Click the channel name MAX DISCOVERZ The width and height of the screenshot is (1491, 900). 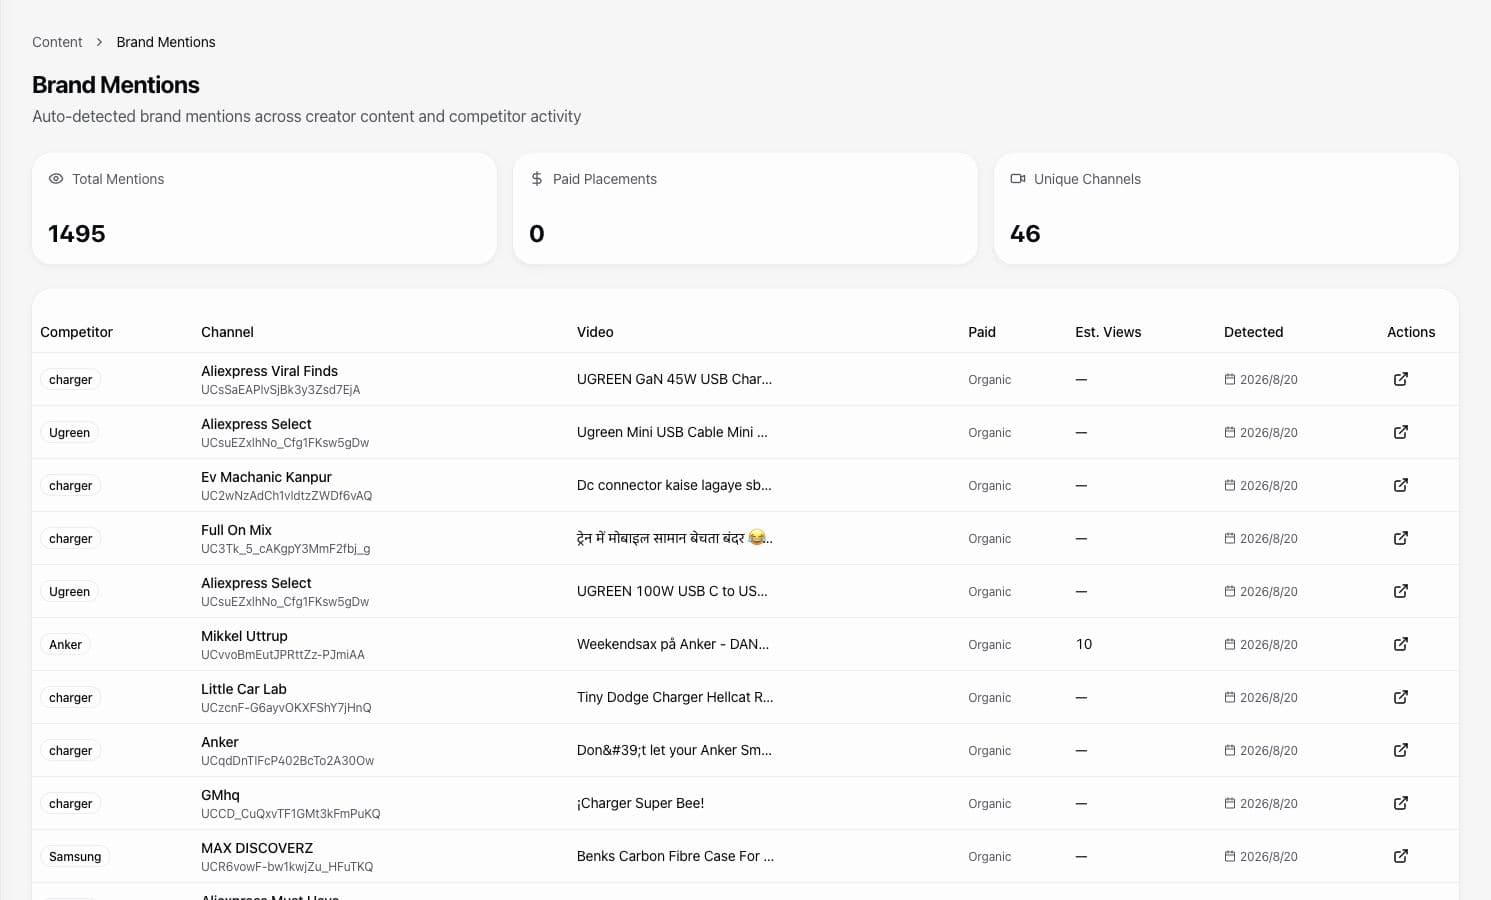click(x=257, y=848)
